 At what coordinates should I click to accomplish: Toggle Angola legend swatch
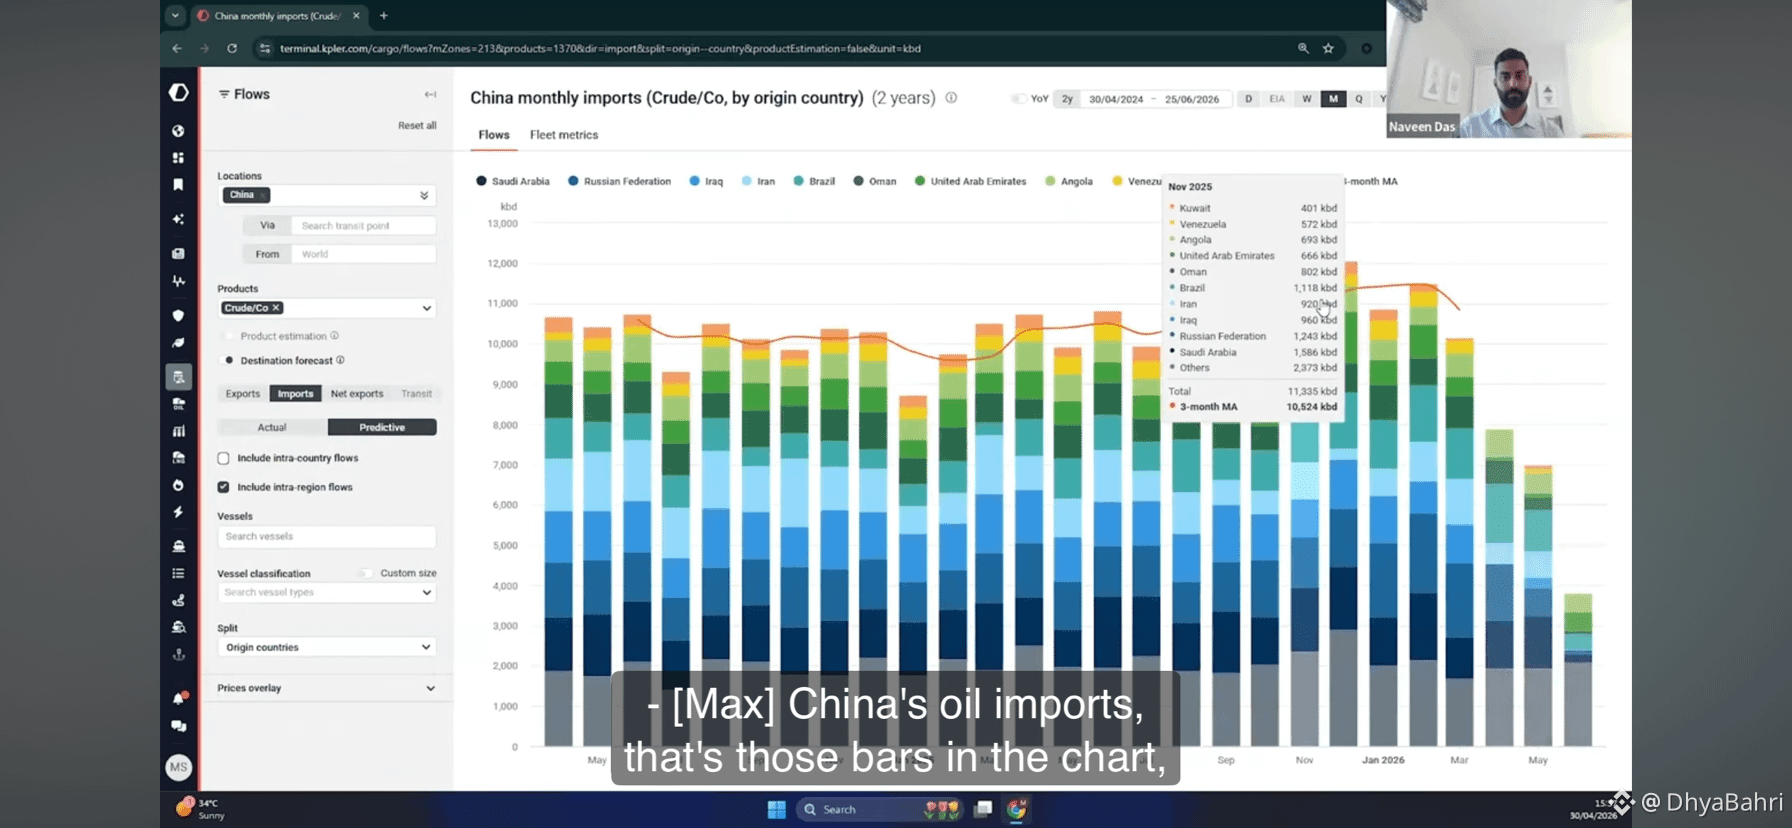coord(1050,181)
